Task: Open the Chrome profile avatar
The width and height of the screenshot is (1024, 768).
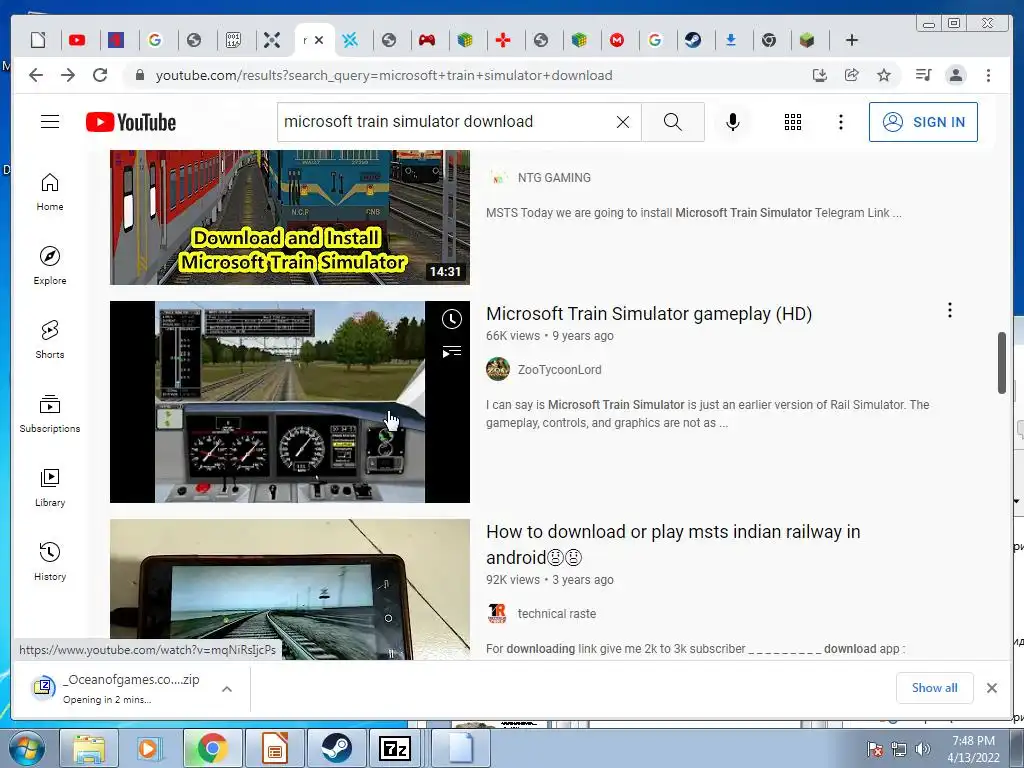Action: tap(956, 75)
